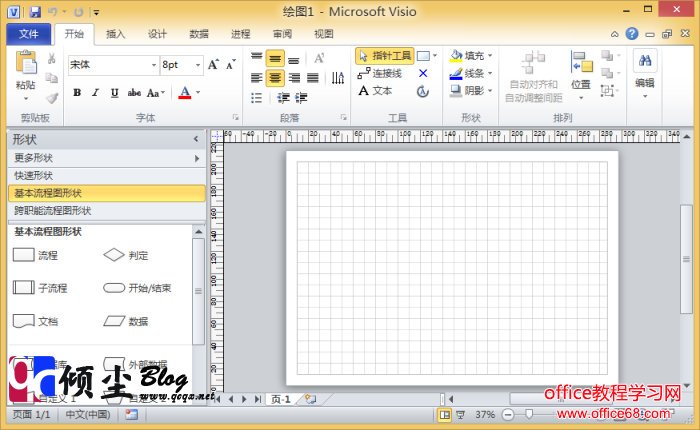Click the Bullets list icon
Screen dimensions: 700x430
[256, 98]
